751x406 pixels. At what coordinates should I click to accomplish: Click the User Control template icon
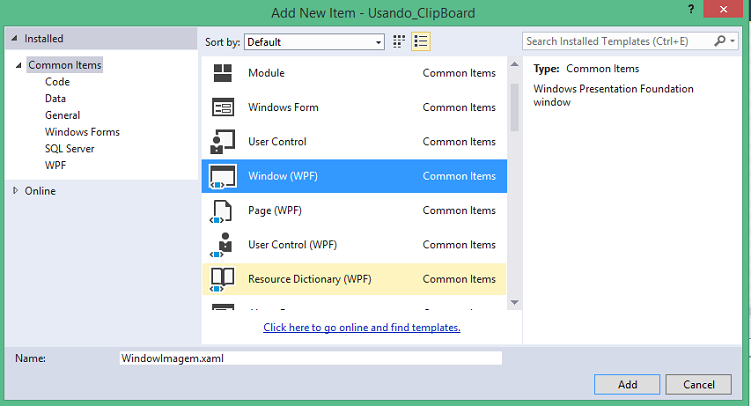click(x=223, y=142)
